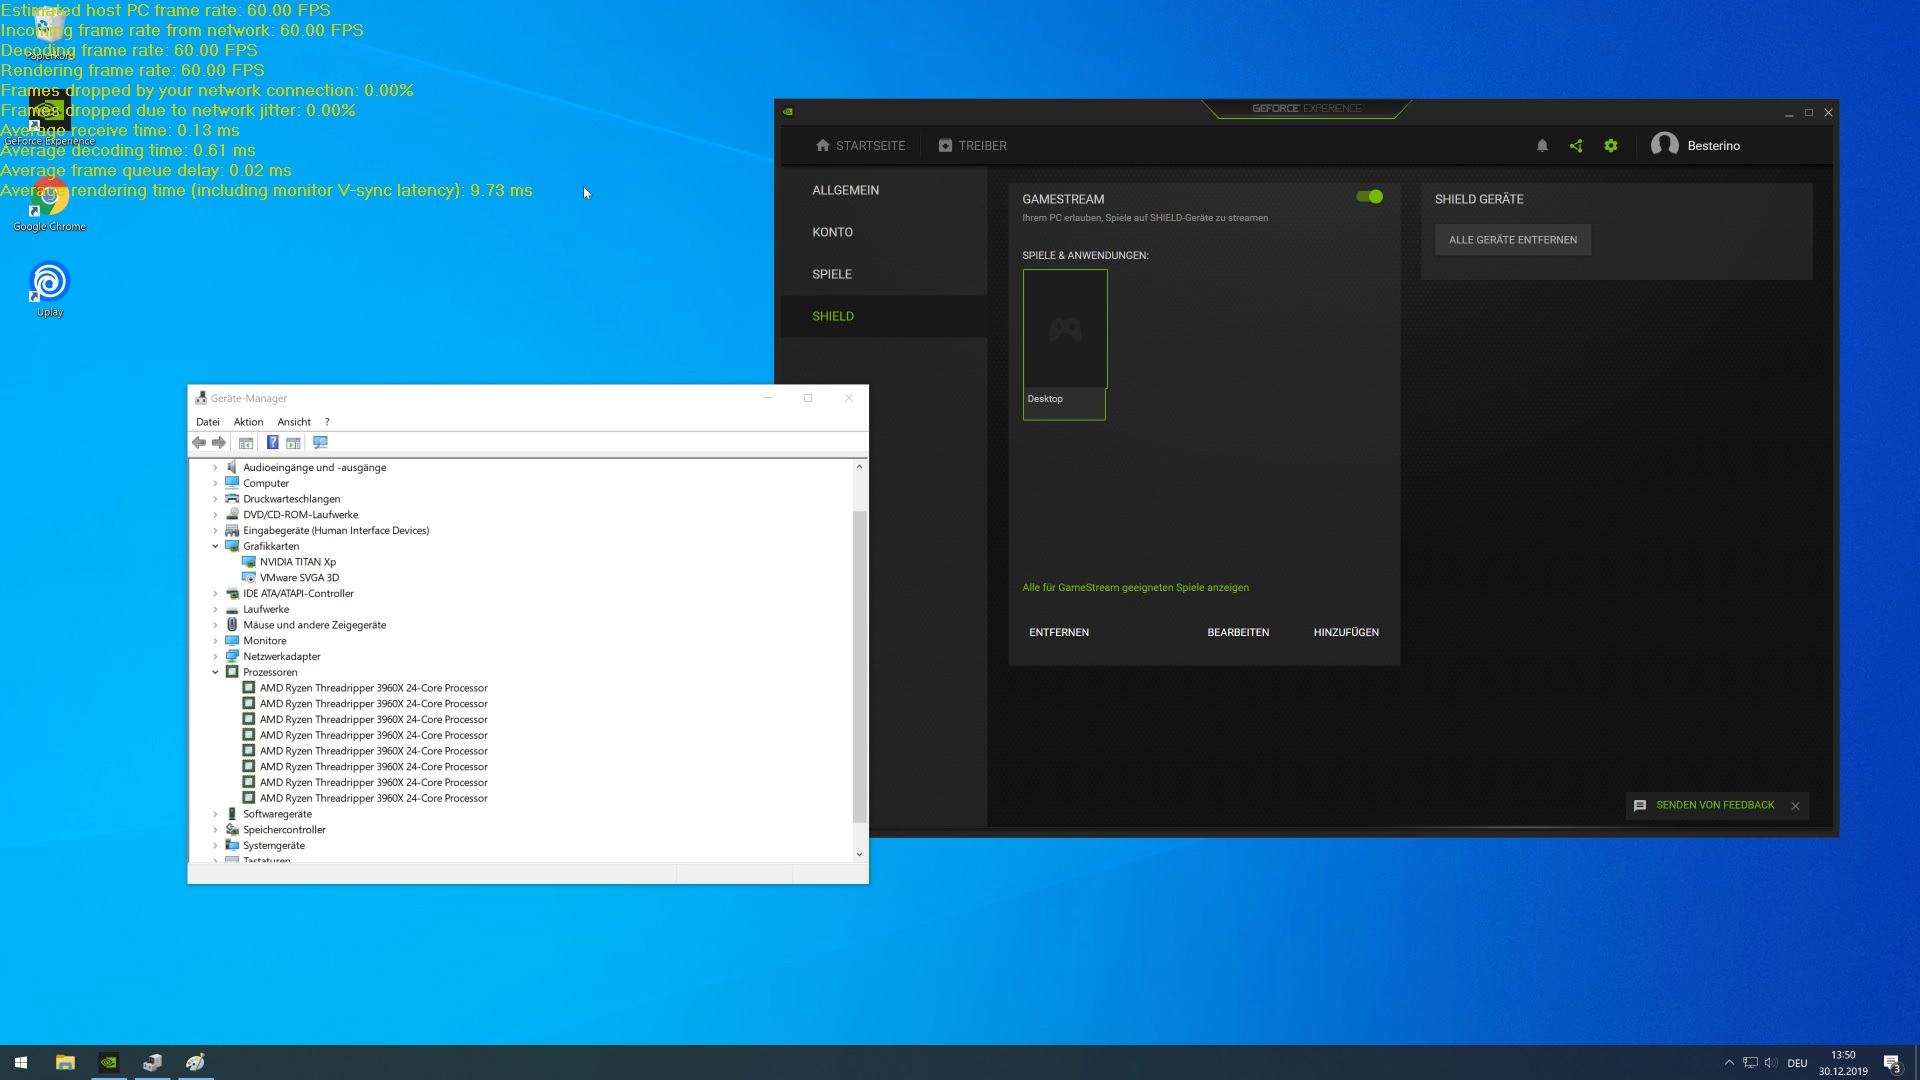Image resolution: width=1920 pixels, height=1080 pixels.
Task: Expand Audioeingänge und -ausgänge node
Action: [x=215, y=468]
